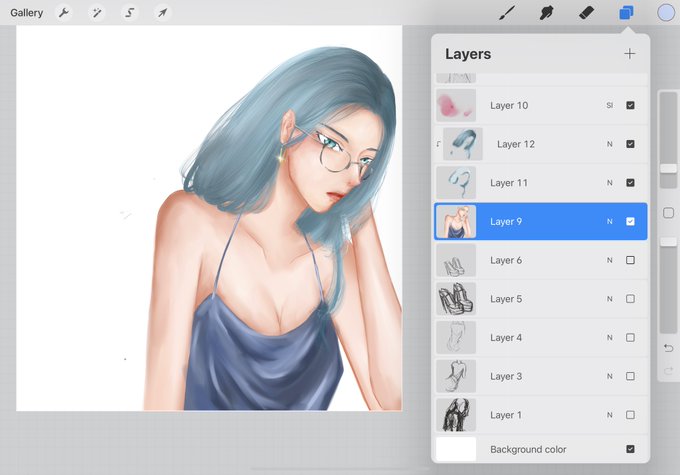The height and width of the screenshot is (475, 680).
Task: Open blend mode N for Layer 6
Action: pyautogui.click(x=609, y=260)
